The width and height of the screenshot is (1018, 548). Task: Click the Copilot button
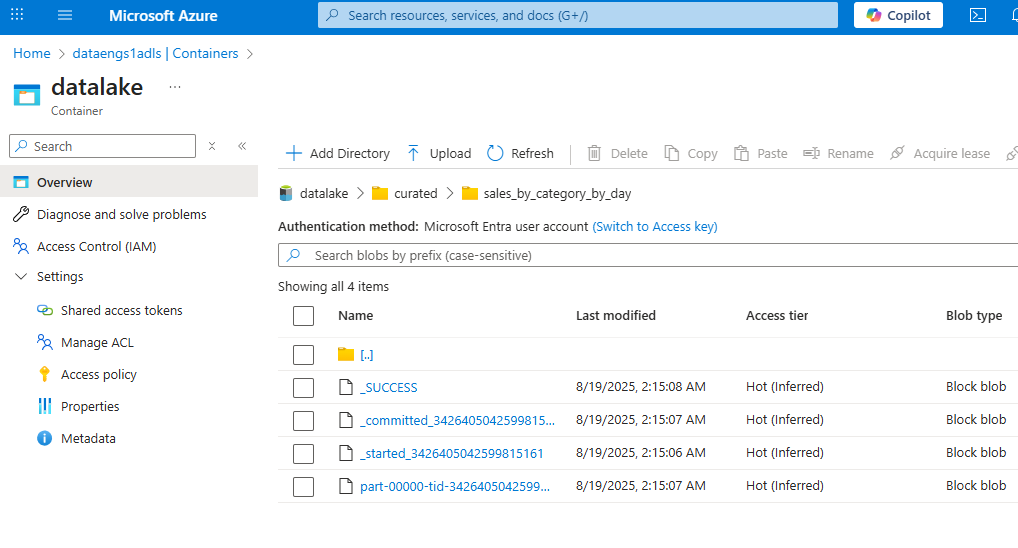[x=898, y=15]
